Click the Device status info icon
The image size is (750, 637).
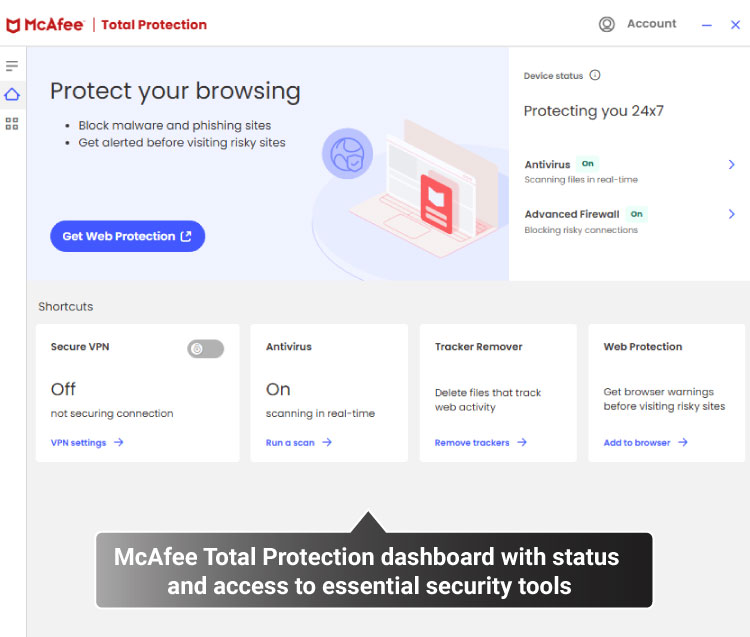pyautogui.click(x=595, y=75)
